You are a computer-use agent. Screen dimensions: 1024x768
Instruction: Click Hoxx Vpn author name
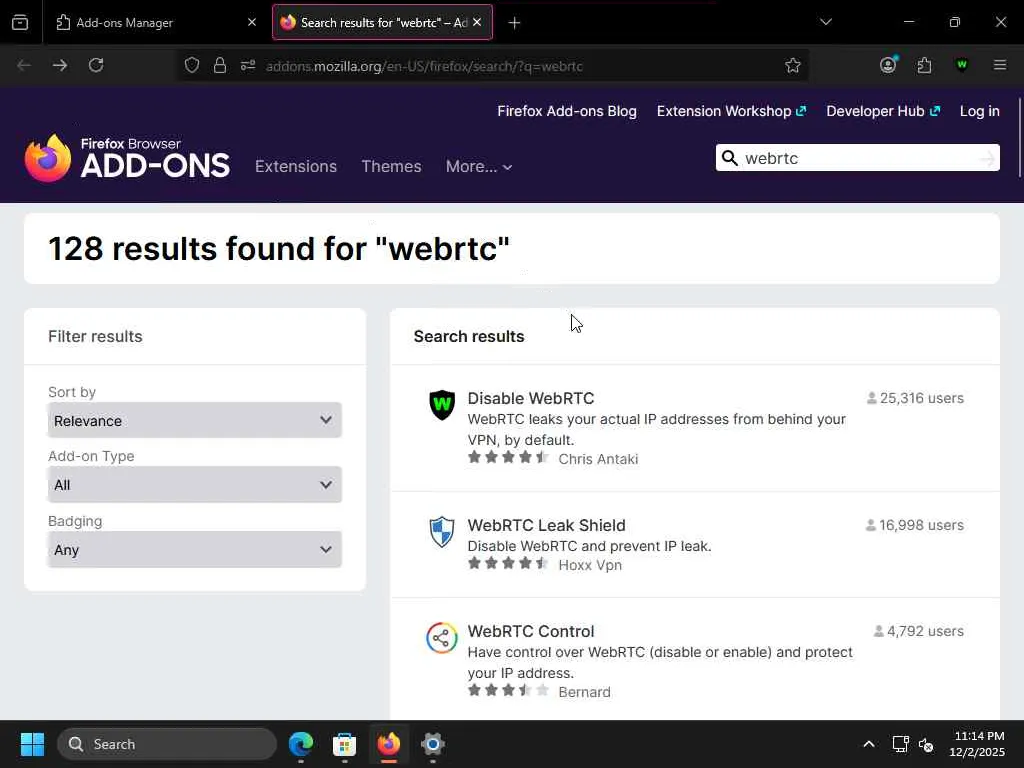click(590, 565)
